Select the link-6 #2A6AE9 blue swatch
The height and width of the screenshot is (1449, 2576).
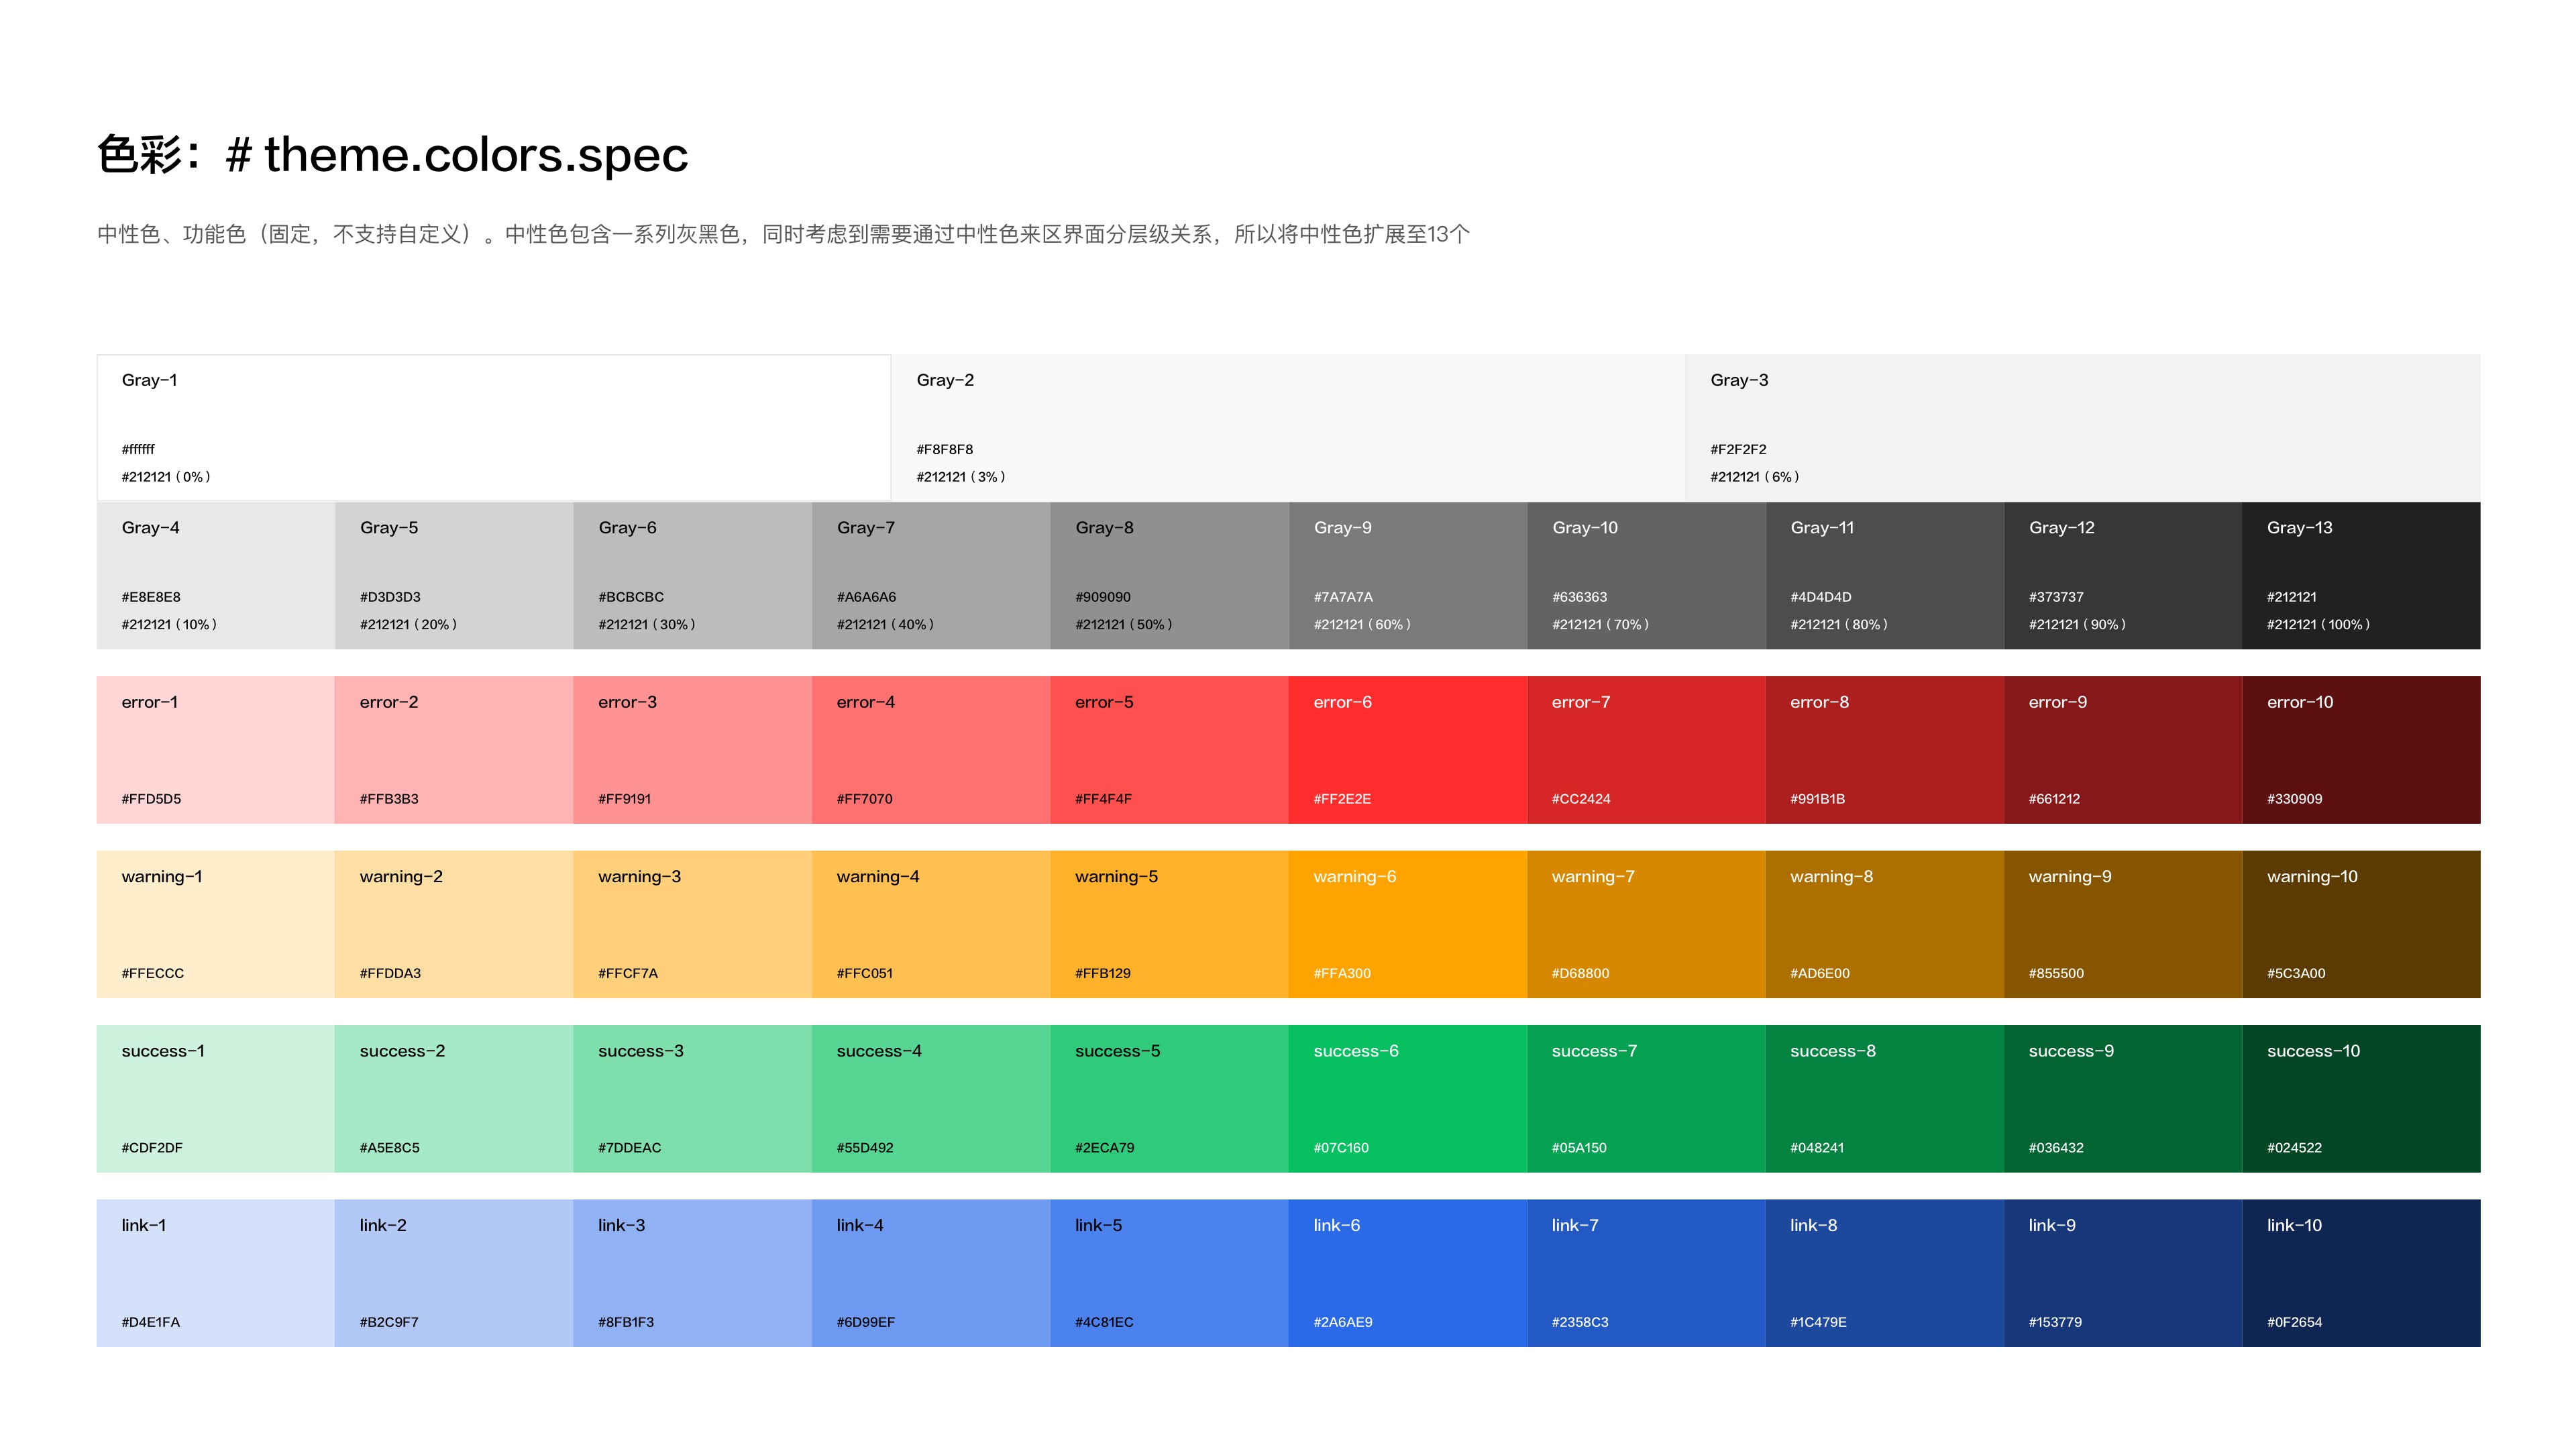pos(1407,1272)
